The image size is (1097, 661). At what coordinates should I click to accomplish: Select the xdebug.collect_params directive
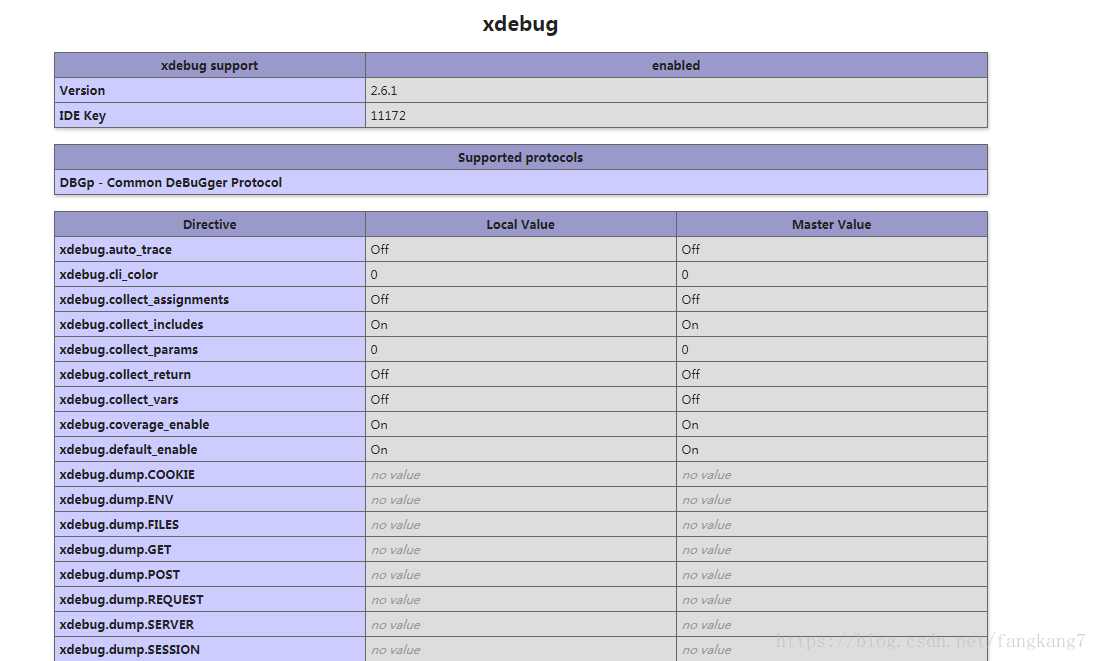coord(210,350)
